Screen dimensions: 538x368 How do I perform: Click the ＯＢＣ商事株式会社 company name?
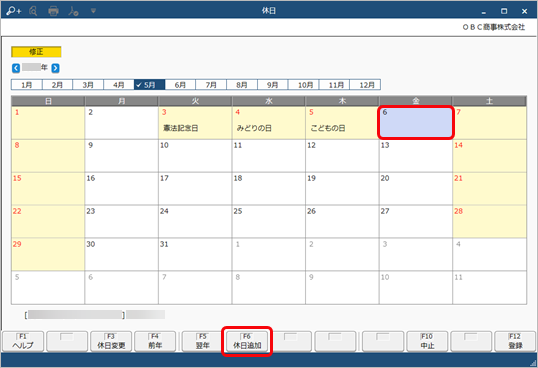click(x=493, y=27)
